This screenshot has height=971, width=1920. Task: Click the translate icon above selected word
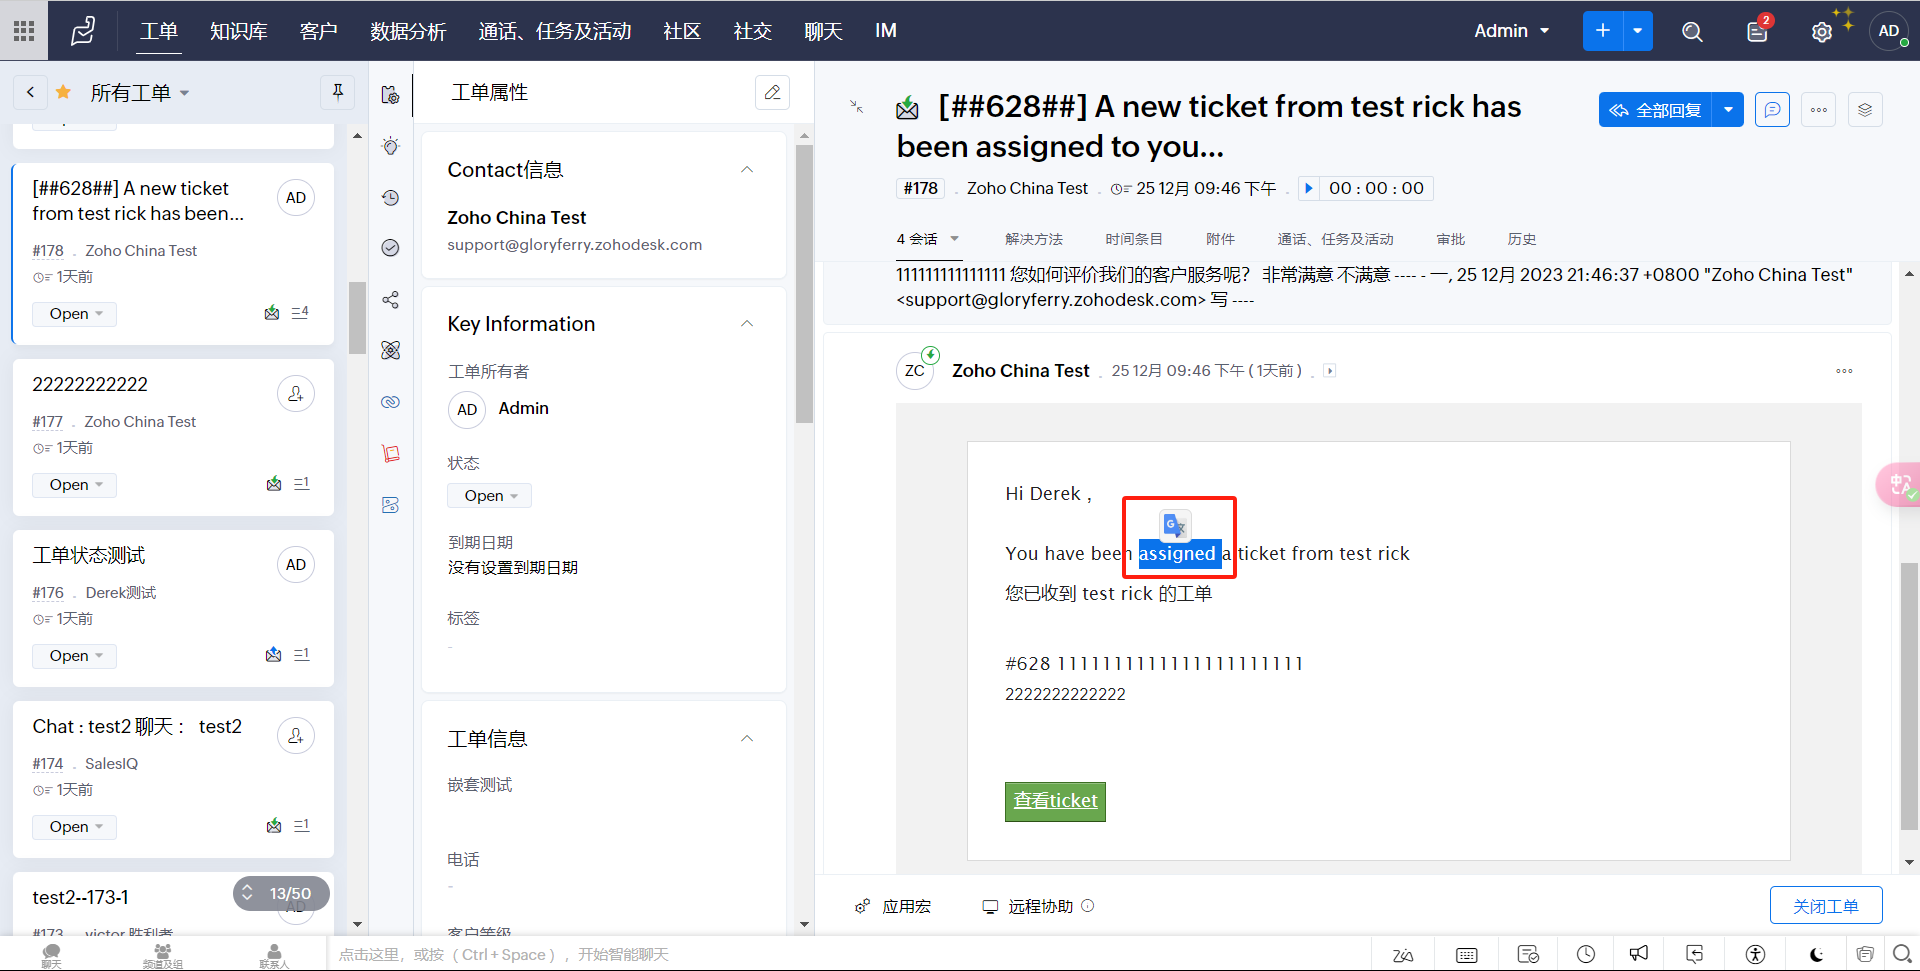[1175, 525]
